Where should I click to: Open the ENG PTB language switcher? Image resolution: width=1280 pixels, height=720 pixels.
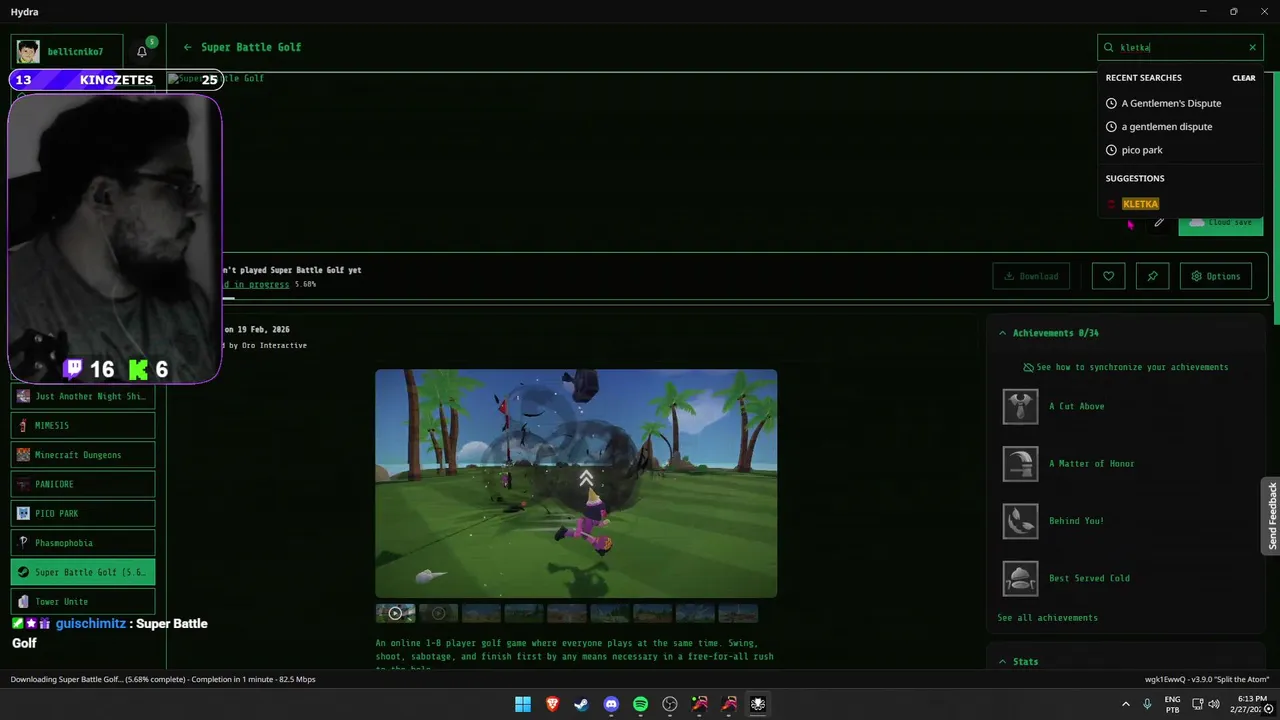point(1173,704)
